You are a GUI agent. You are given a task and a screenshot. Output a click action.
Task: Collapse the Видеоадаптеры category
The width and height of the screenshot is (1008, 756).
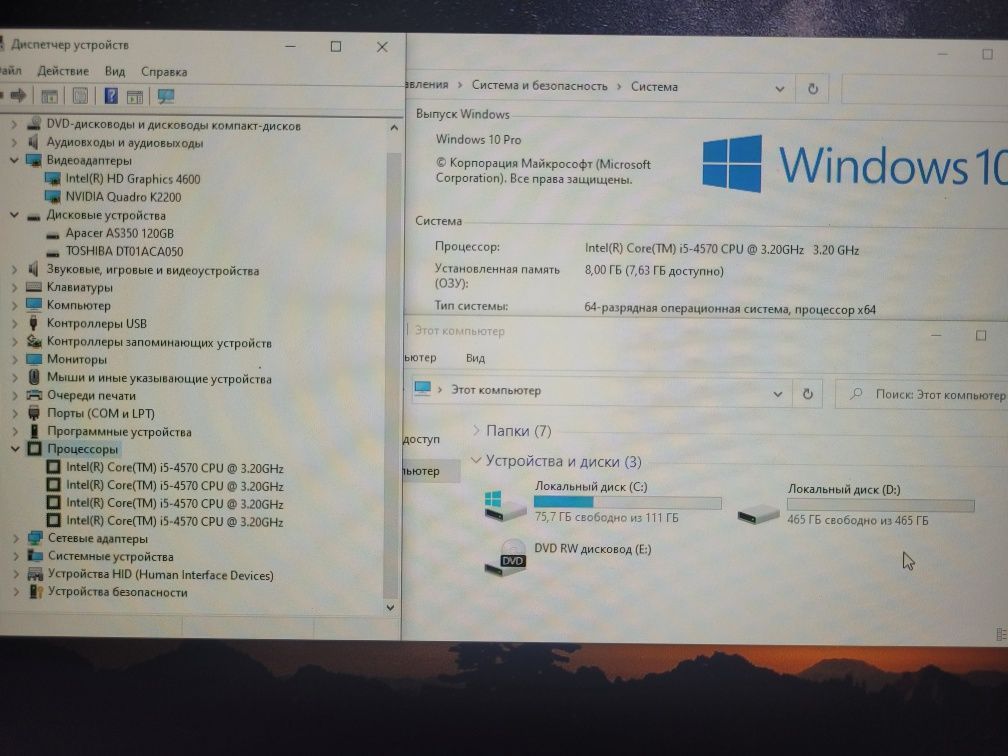[14, 160]
